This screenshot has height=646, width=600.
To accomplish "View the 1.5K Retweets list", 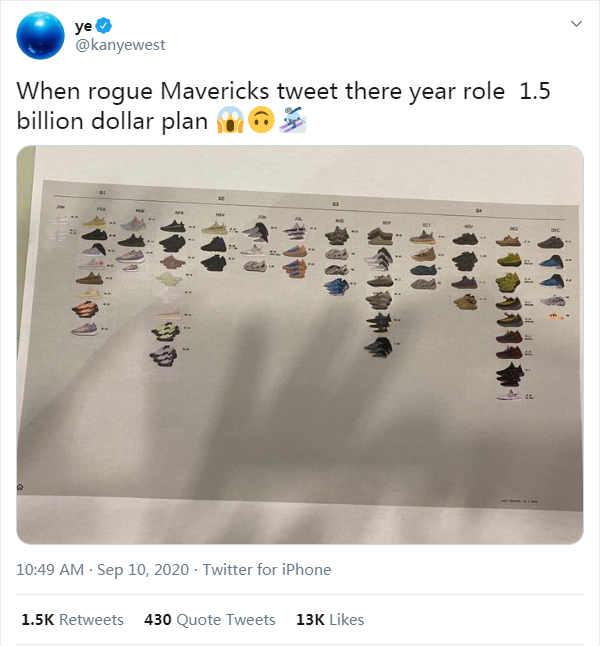I will [72, 620].
